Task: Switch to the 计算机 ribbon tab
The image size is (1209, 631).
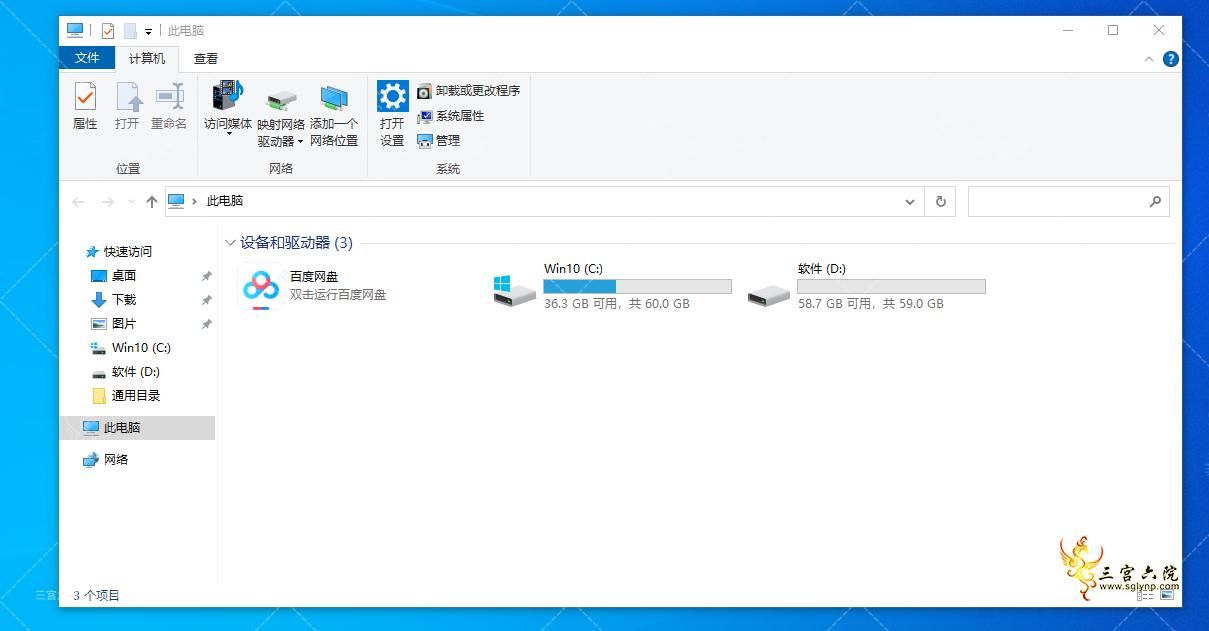Action: click(147, 58)
